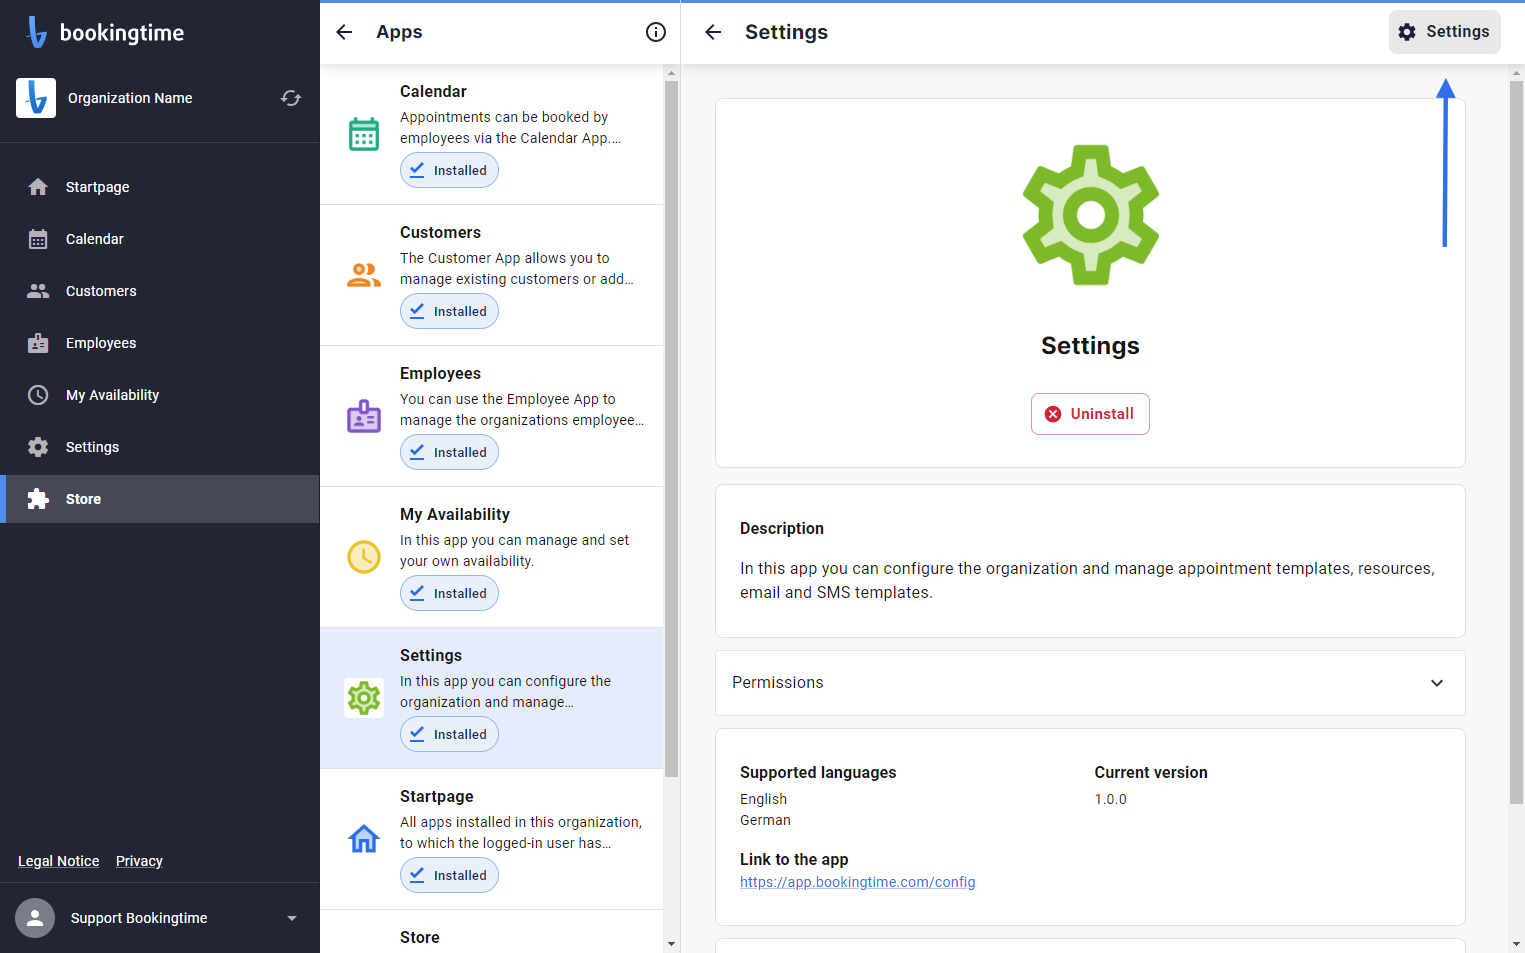Go back using the Settings detail back arrow
This screenshot has width=1525, height=953.
point(713,32)
